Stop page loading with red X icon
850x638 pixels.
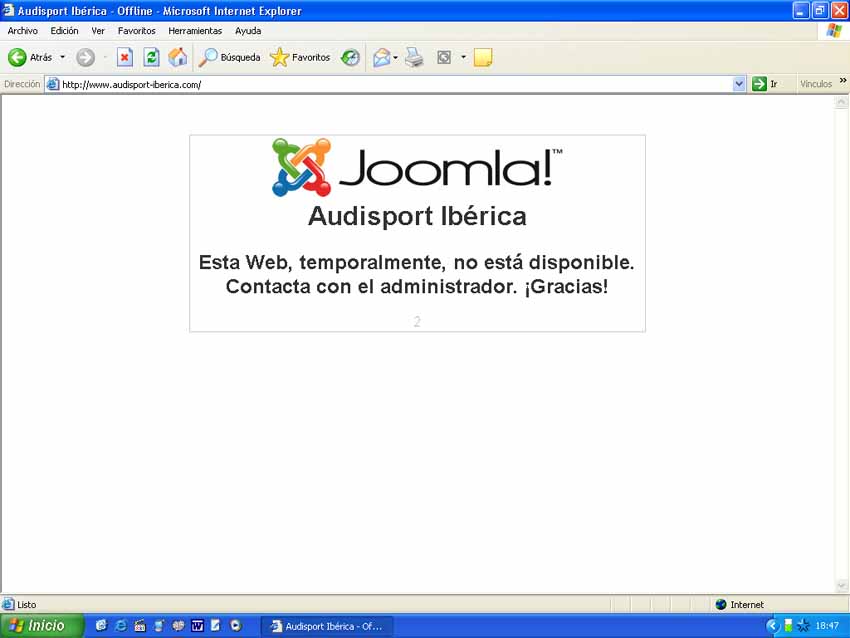(x=125, y=57)
